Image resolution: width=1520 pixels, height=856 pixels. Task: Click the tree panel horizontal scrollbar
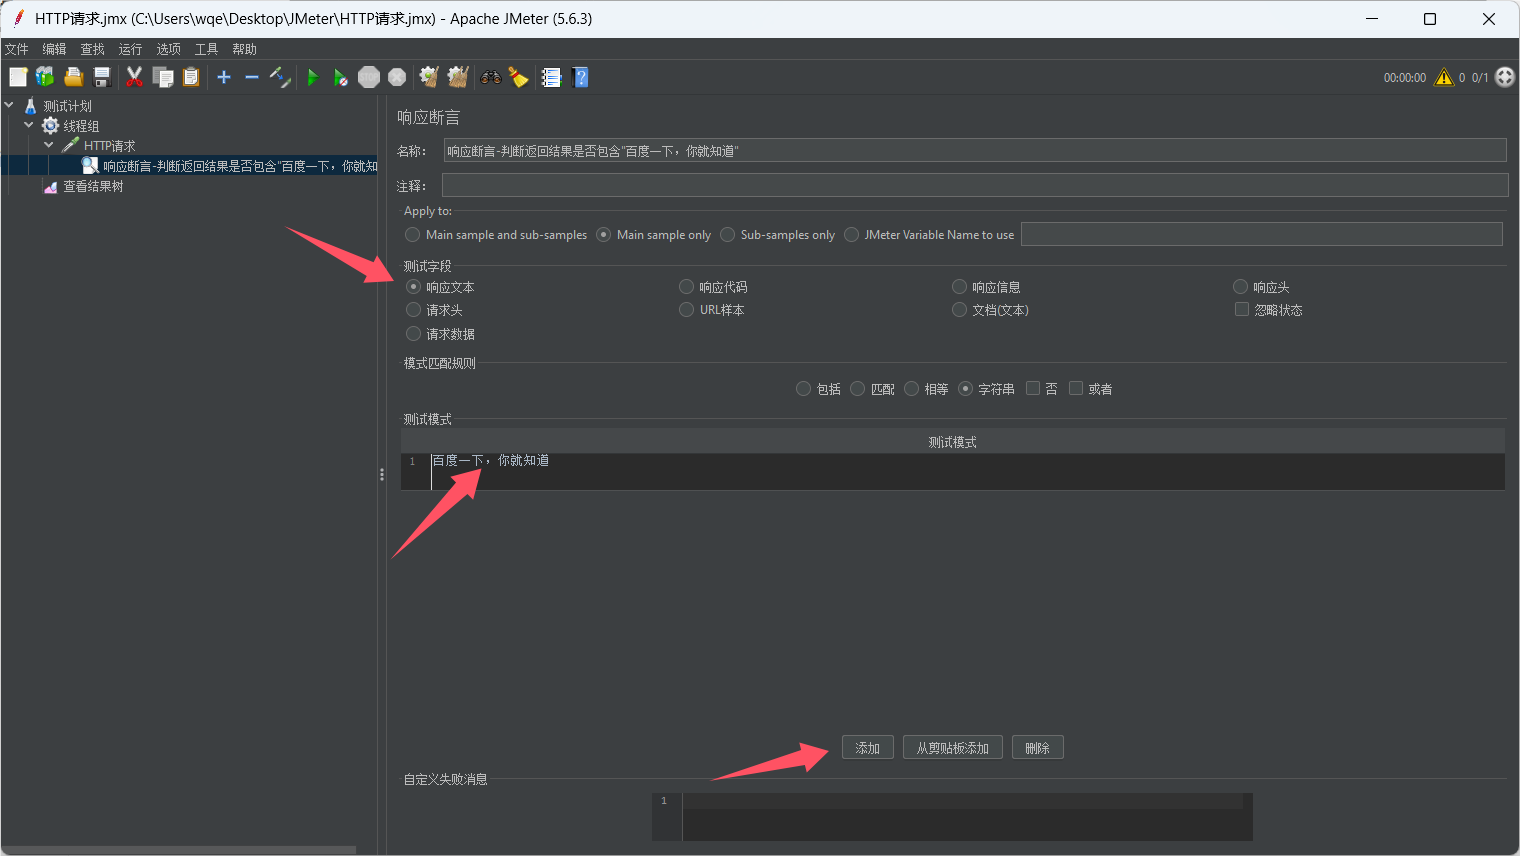[178, 850]
